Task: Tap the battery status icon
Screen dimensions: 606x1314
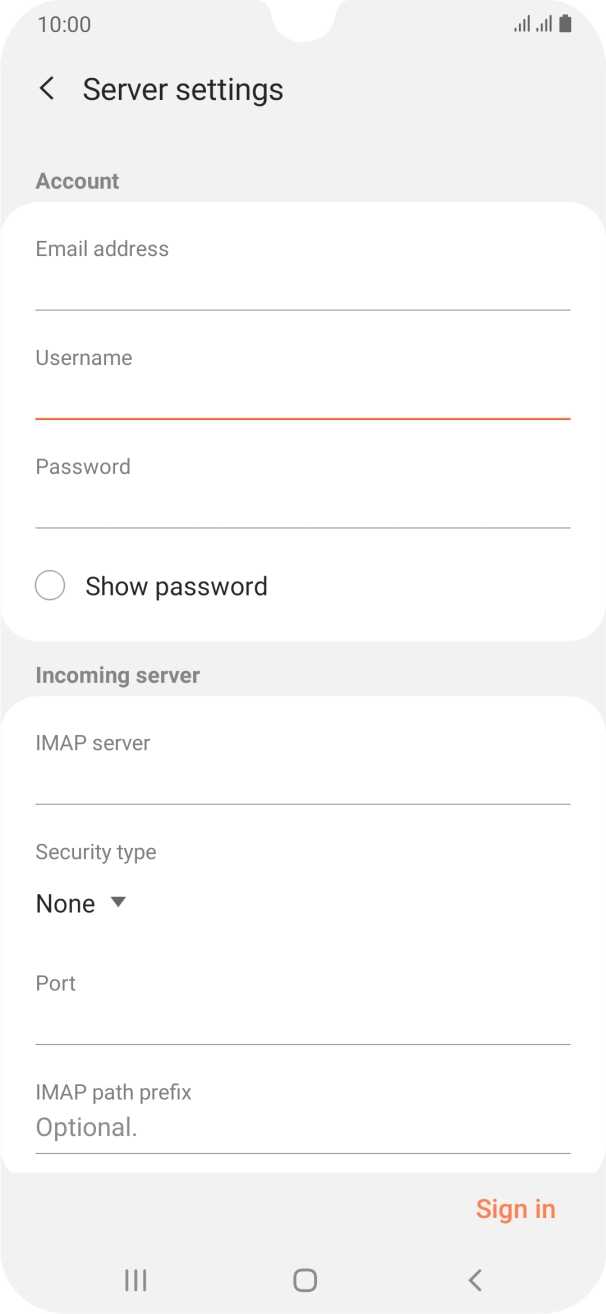Action: [565, 23]
